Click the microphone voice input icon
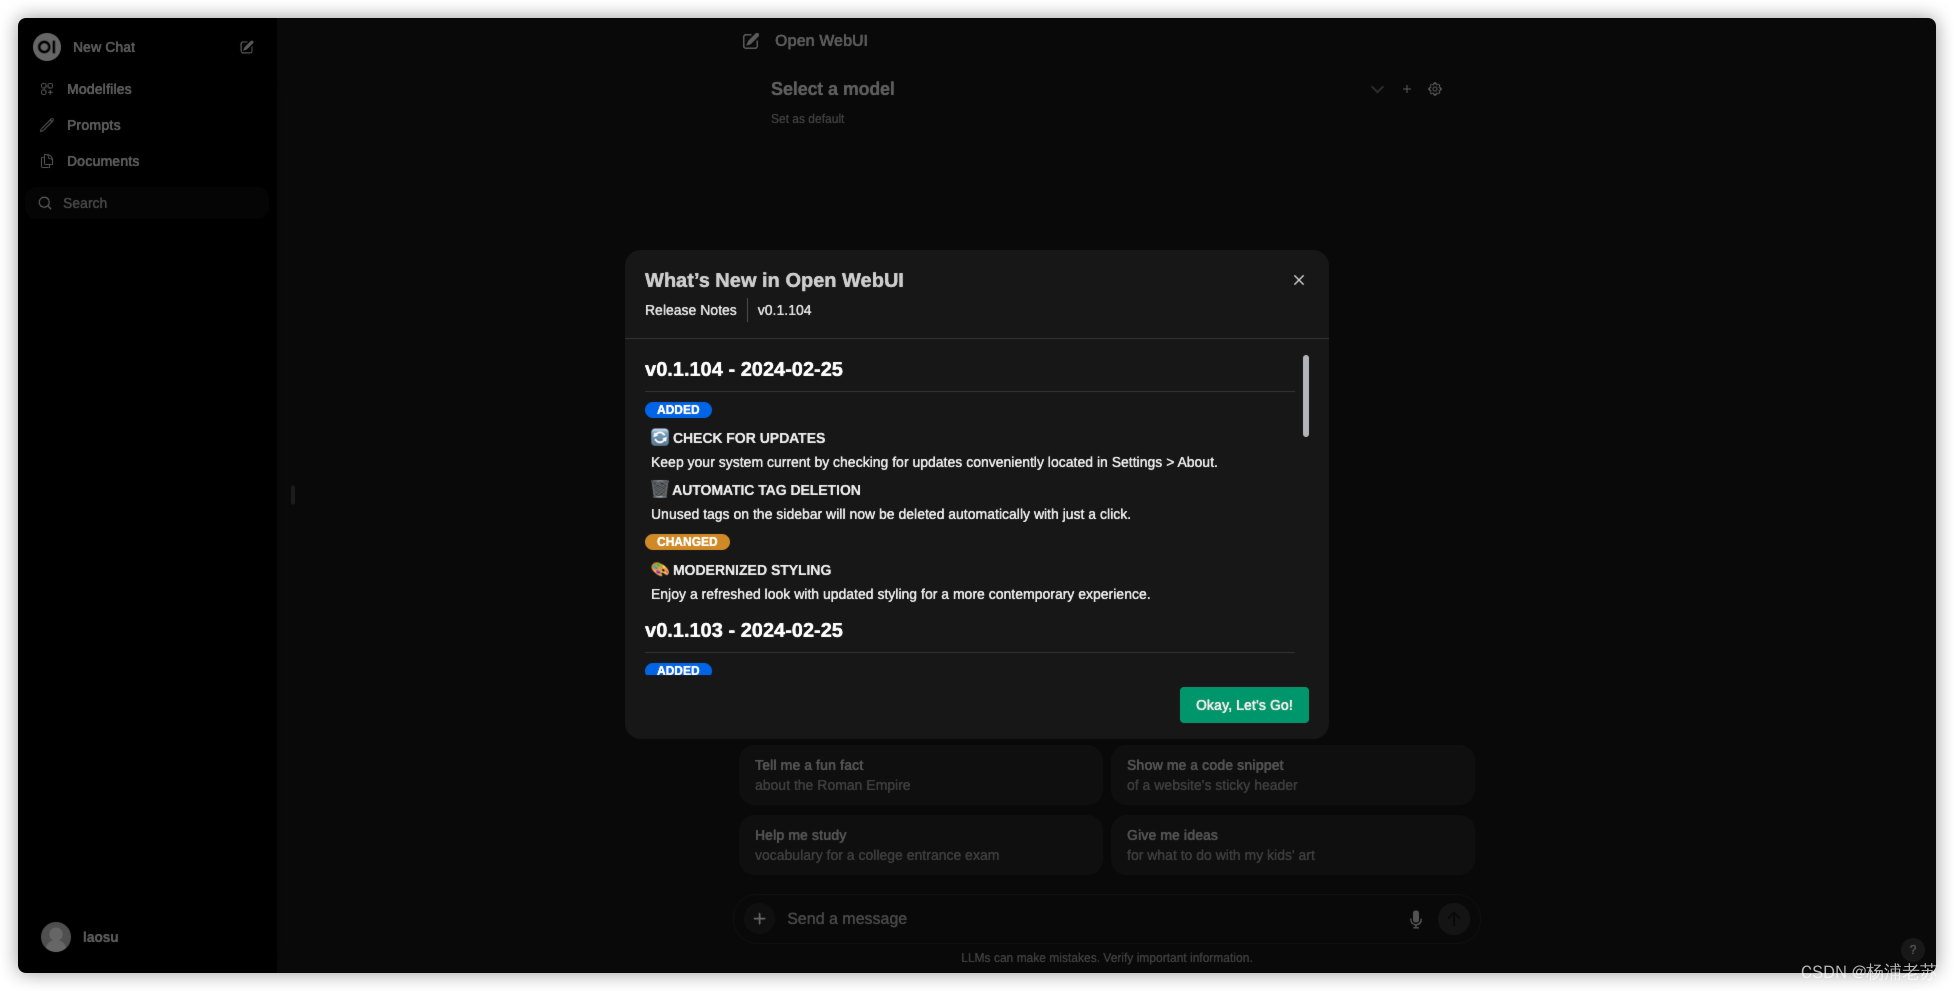The image size is (1954, 991). [x=1416, y=919]
